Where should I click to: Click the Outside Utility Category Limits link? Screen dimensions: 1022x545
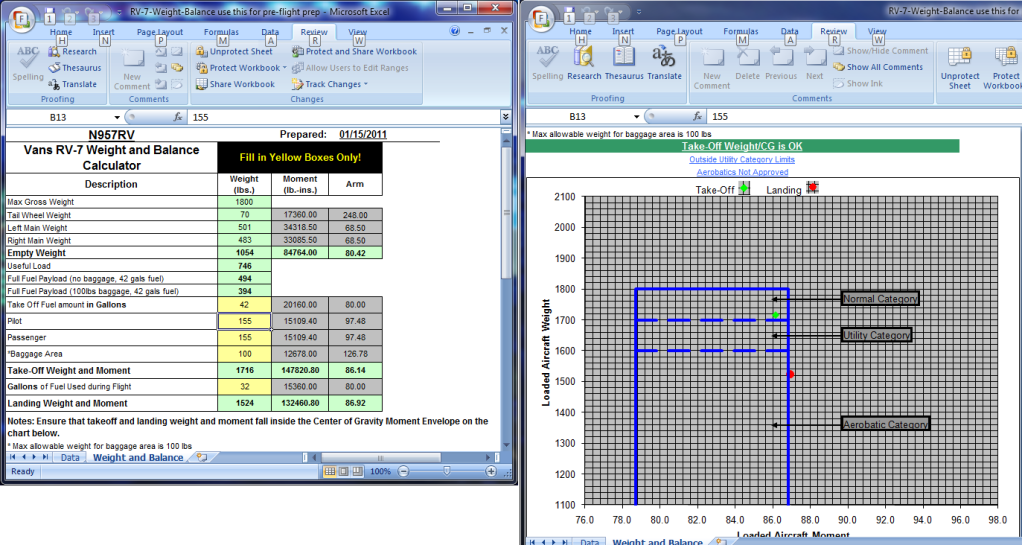[742, 159]
